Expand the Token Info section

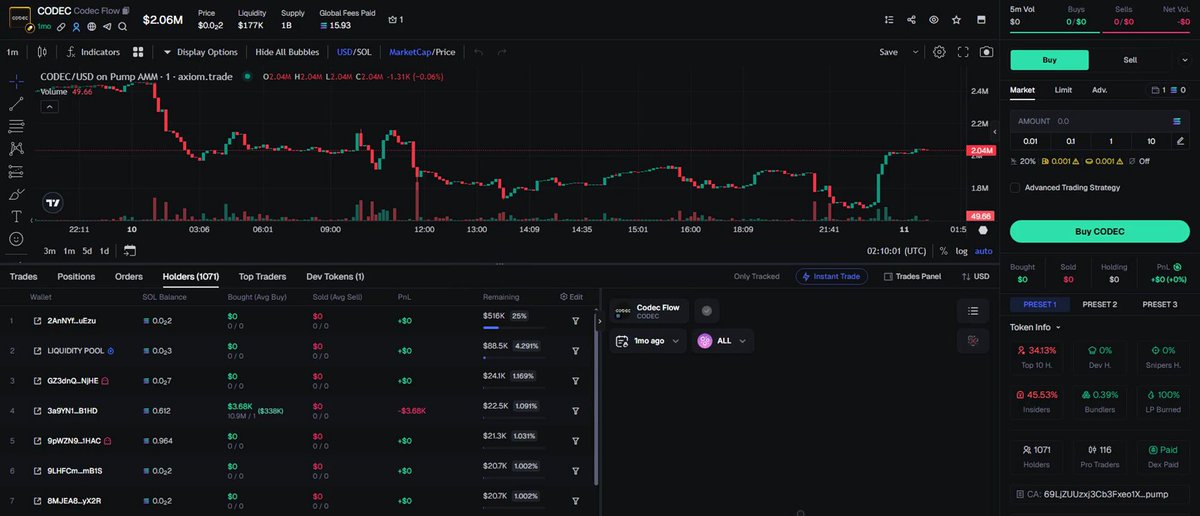1035,327
